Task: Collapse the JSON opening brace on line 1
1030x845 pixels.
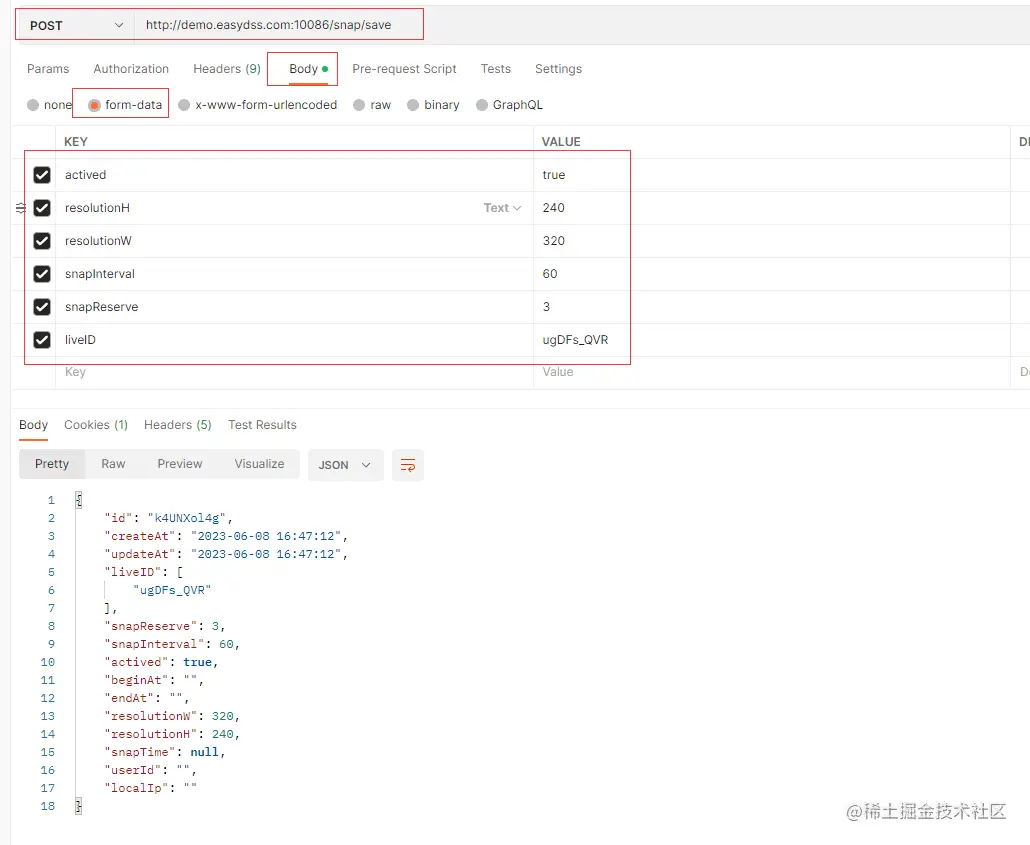Action: click(x=78, y=501)
